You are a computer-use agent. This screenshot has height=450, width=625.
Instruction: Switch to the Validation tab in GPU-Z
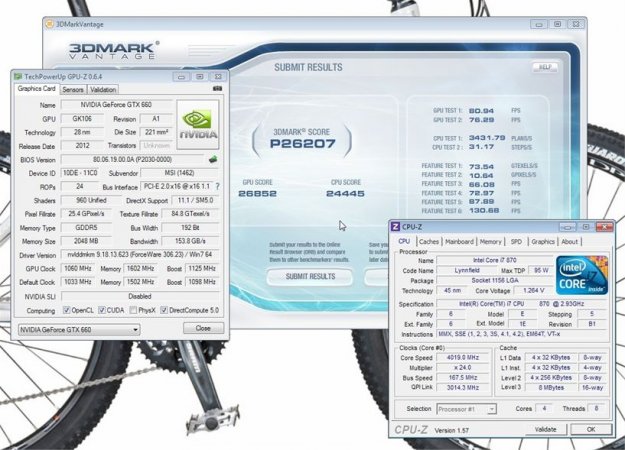click(x=103, y=90)
